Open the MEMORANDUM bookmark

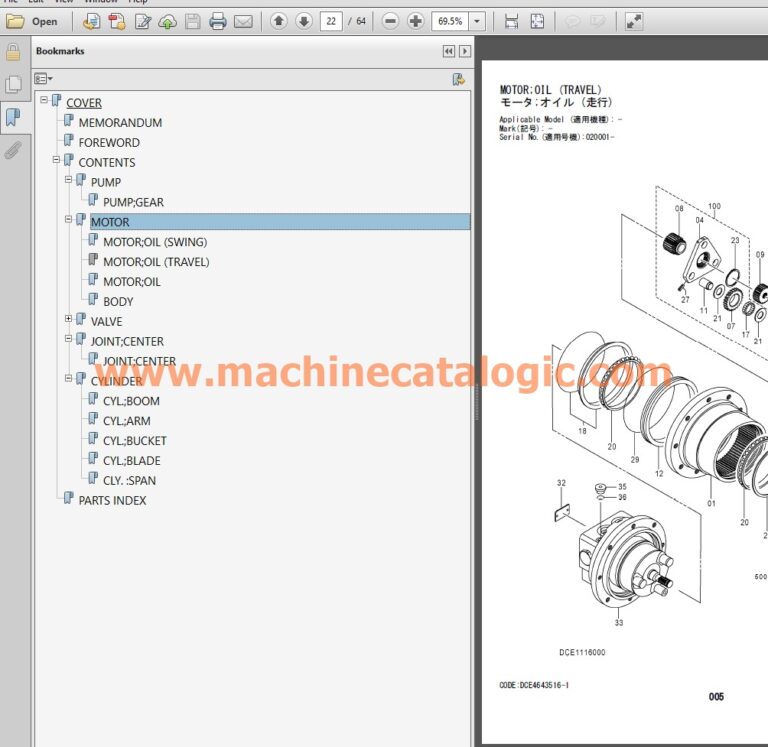[x=120, y=122]
